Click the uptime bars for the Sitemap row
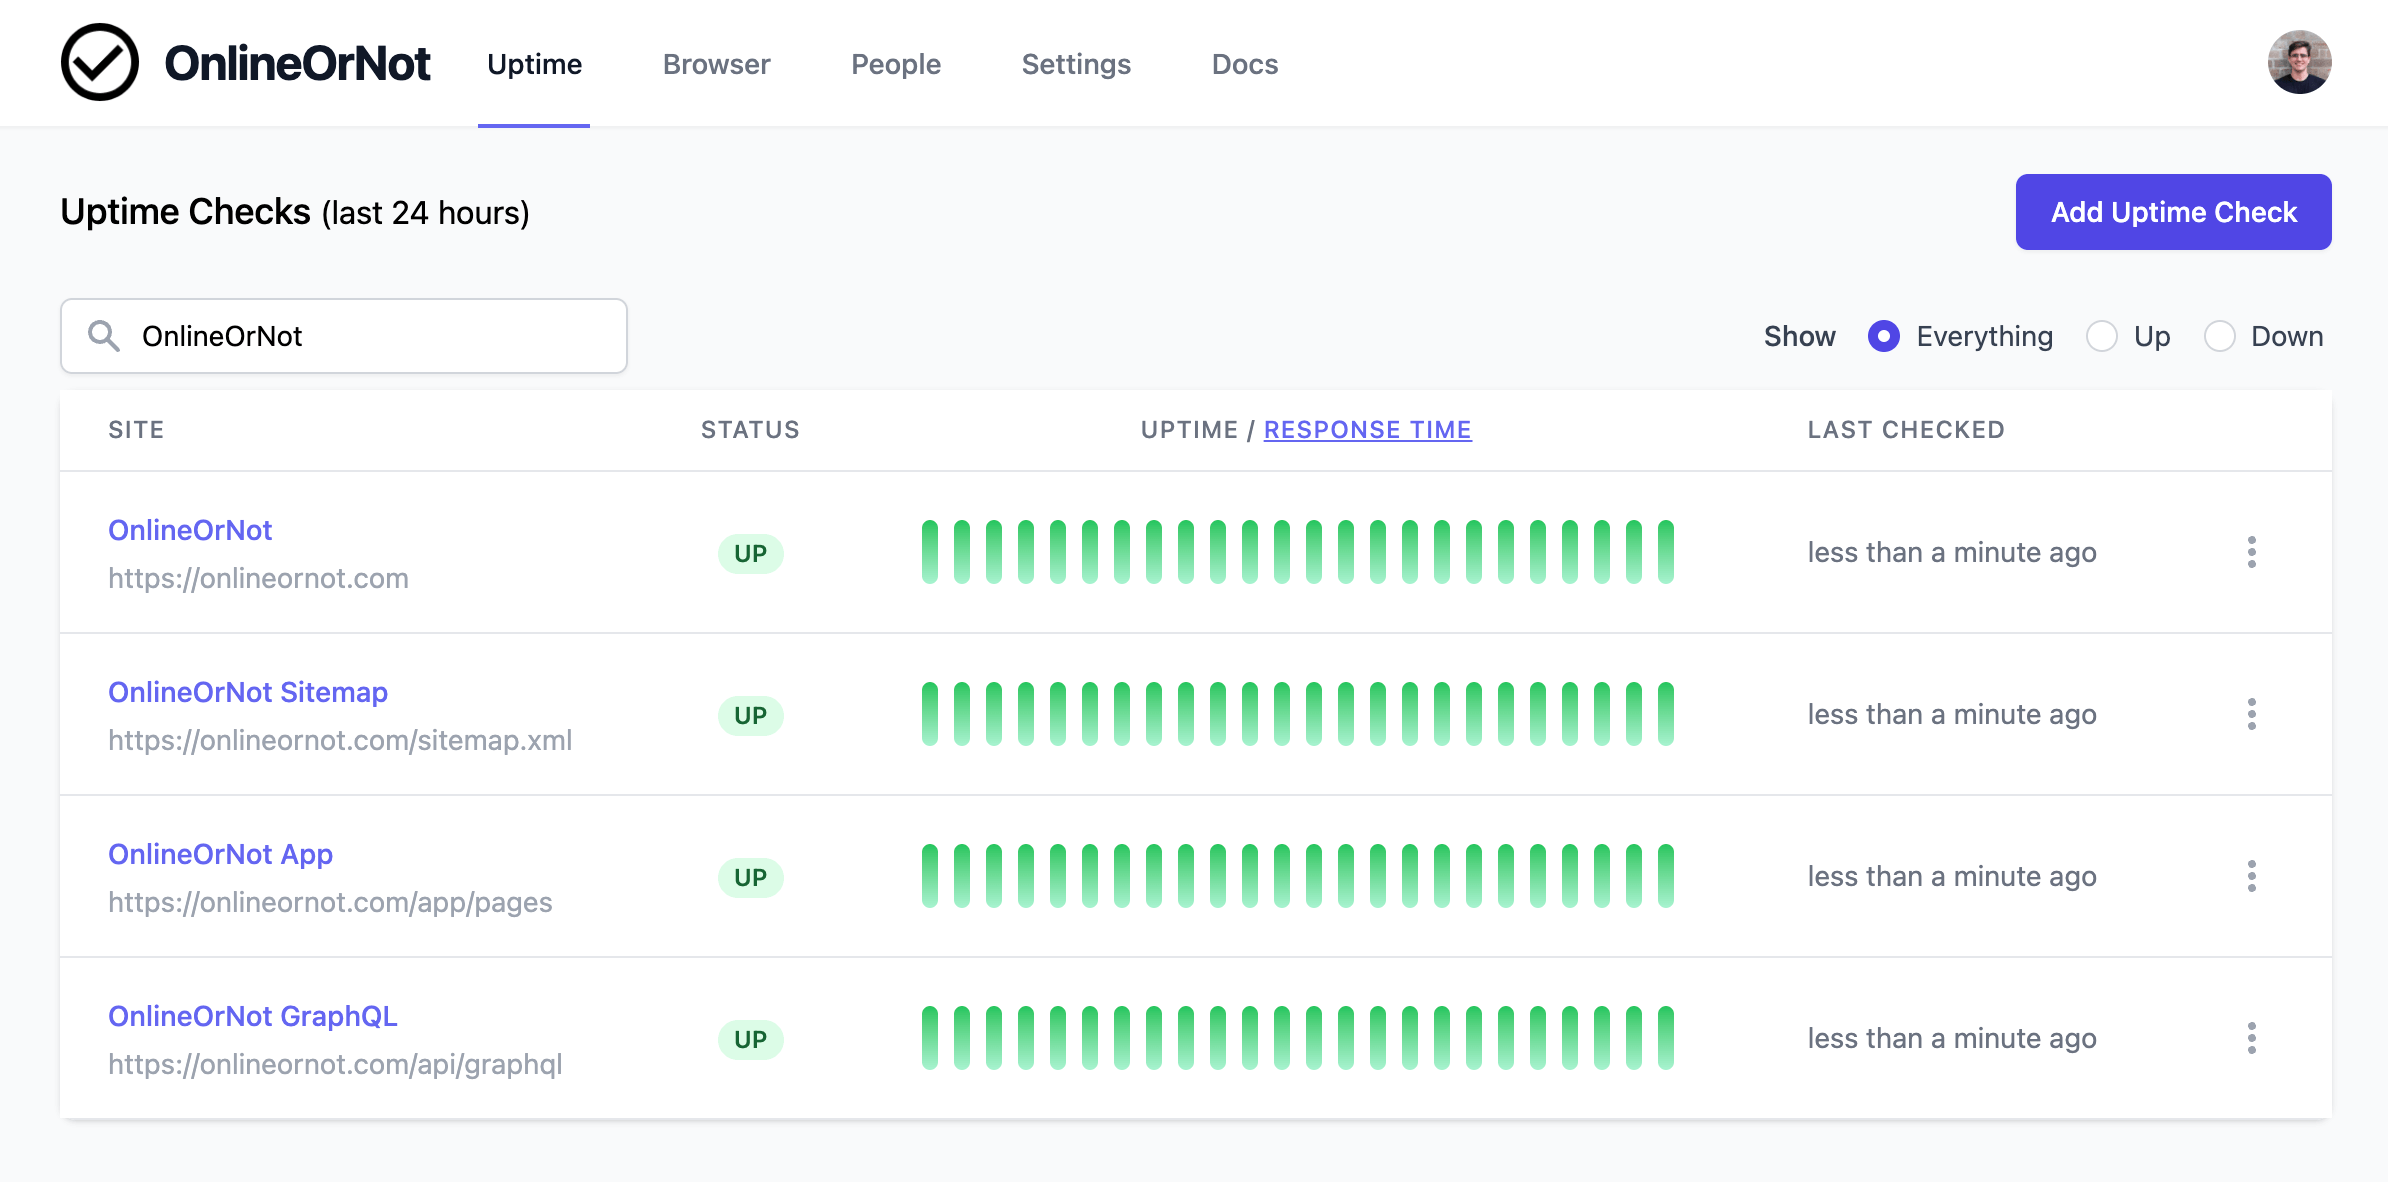Image resolution: width=2388 pixels, height=1182 pixels. [1298, 714]
